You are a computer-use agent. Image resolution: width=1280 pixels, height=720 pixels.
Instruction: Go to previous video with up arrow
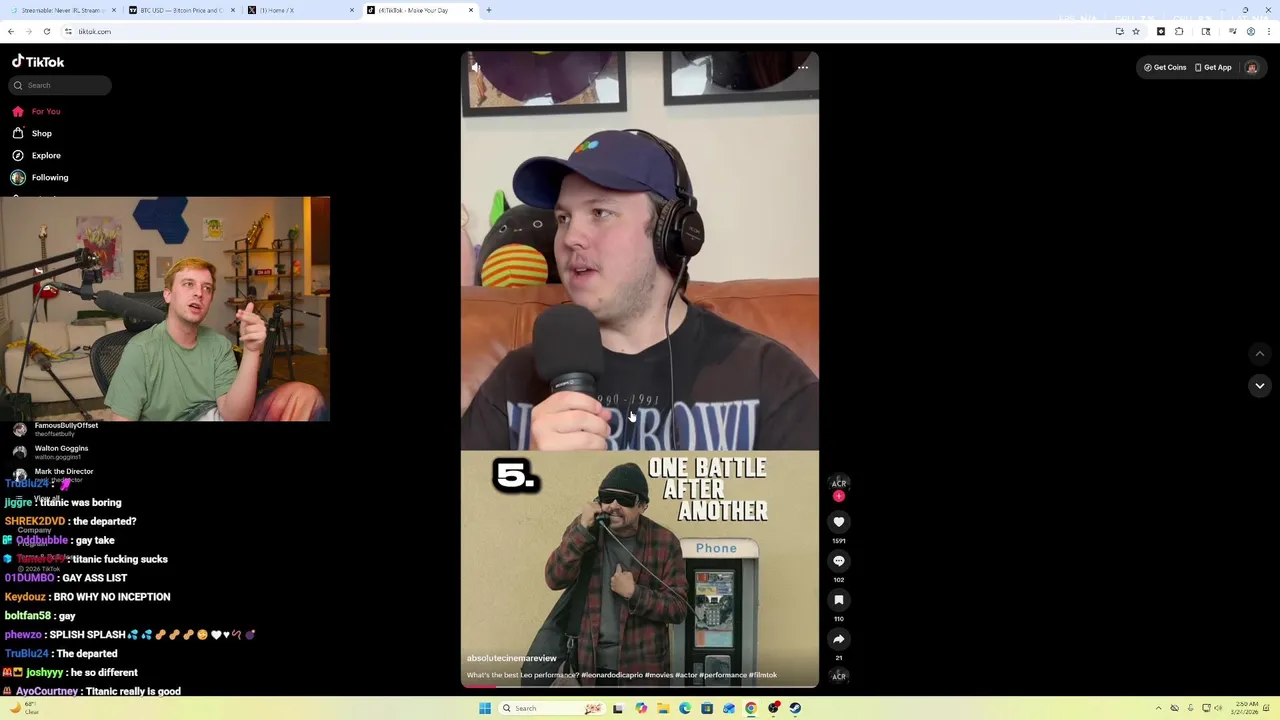click(x=1260, y=354)
